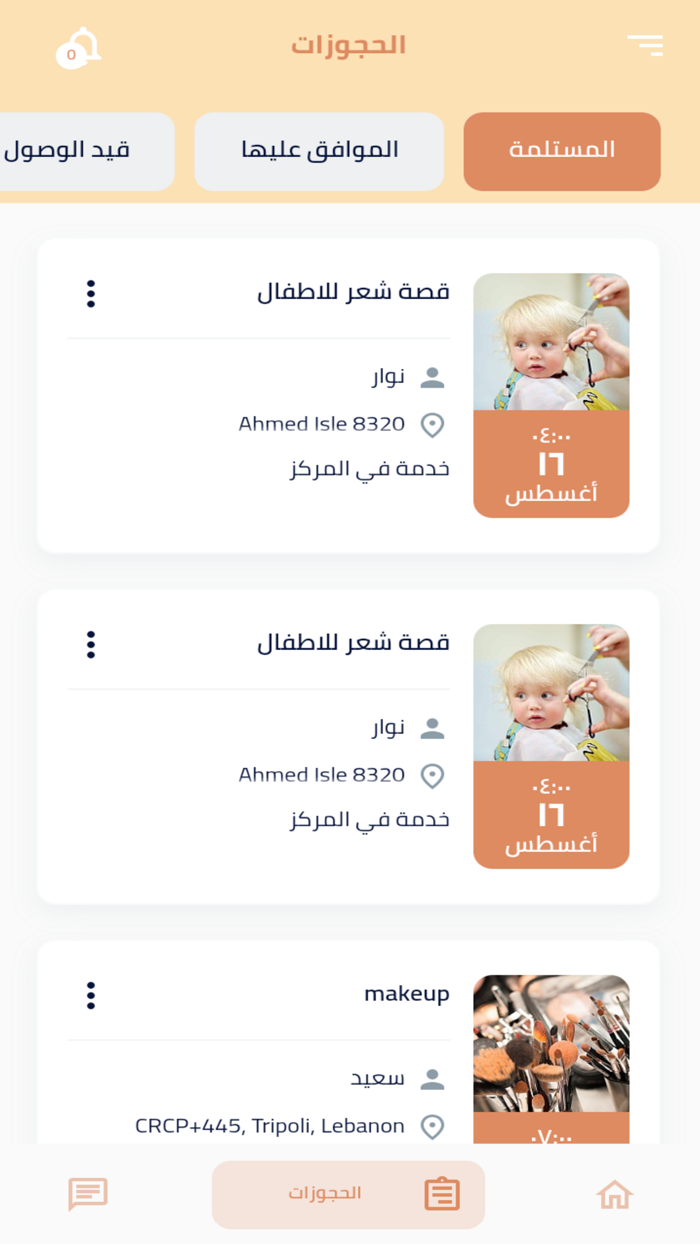This screenshot has height=1244, width=700.
Task: Open the makeup booking title
Action: tap(406, 994)
